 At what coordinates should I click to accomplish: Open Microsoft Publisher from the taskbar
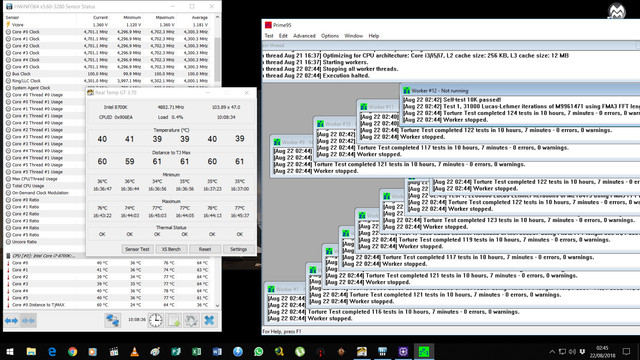pos(176,351)
